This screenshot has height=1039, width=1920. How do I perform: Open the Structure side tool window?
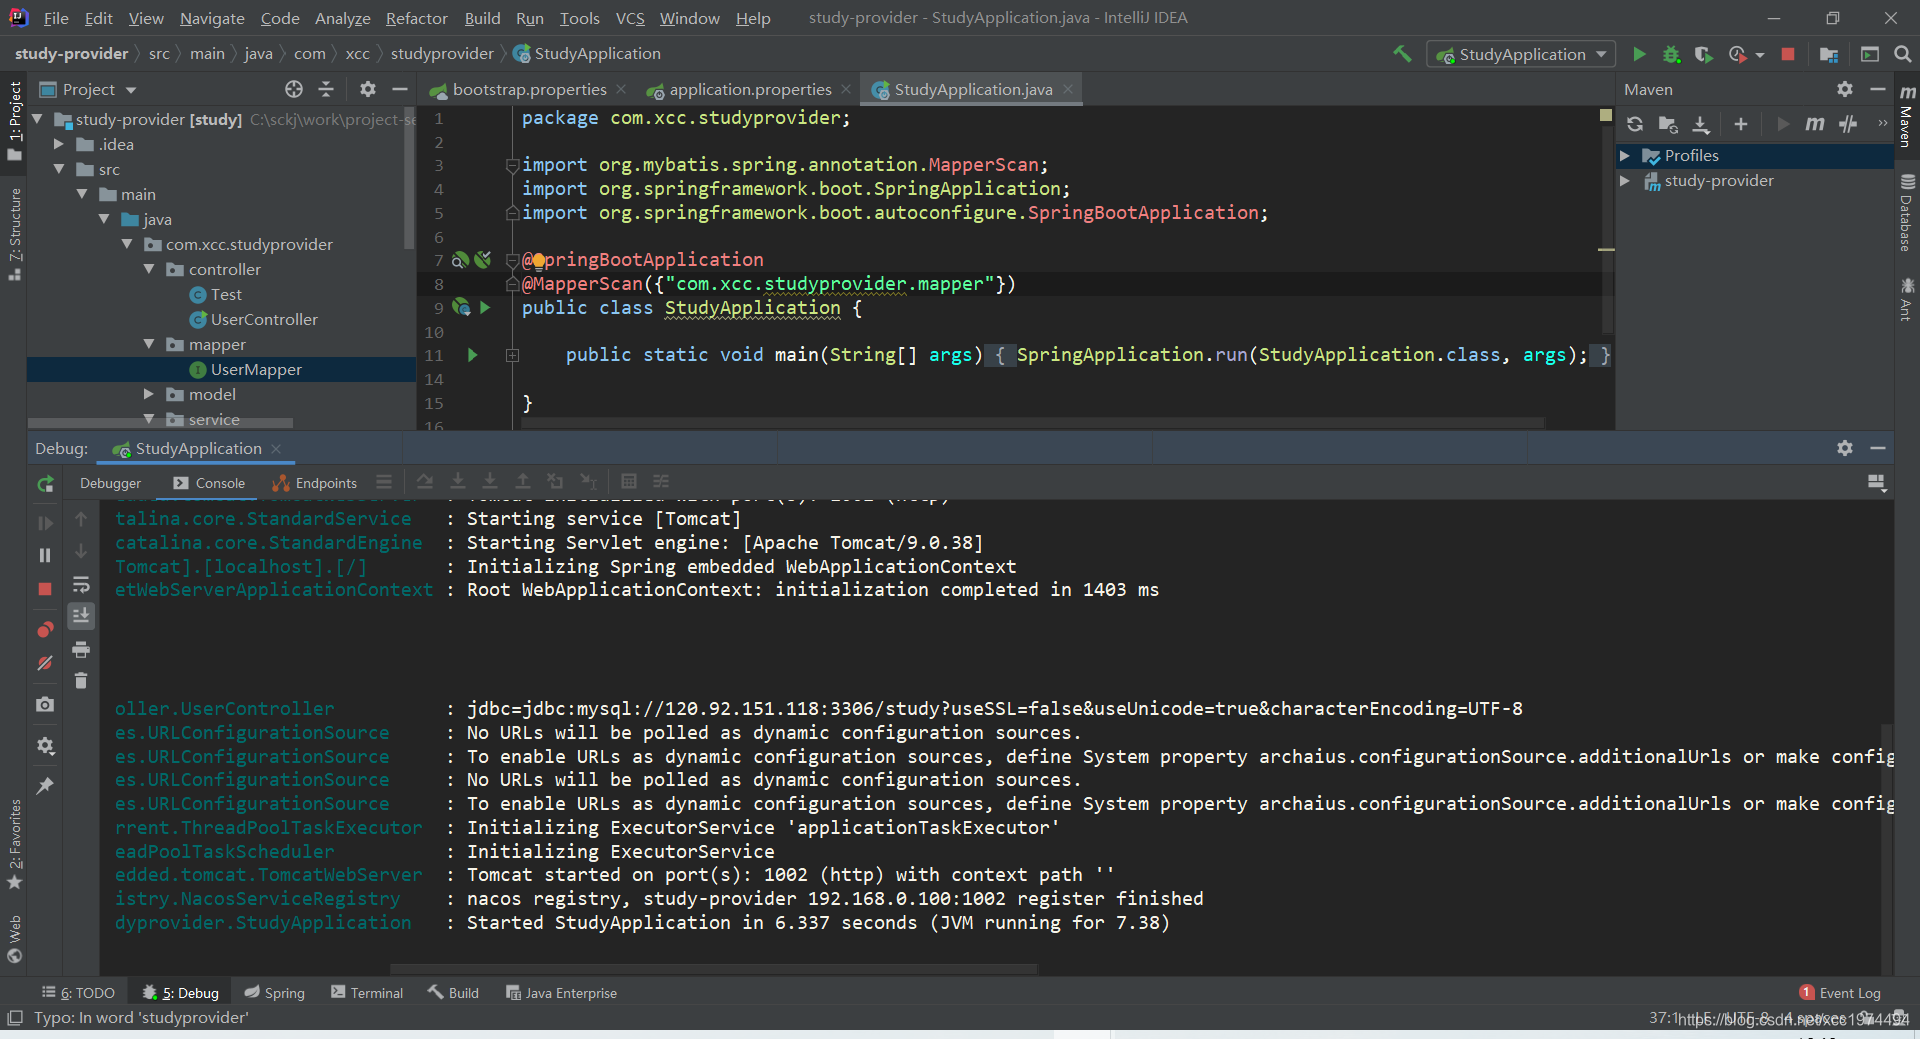[14, 233]
